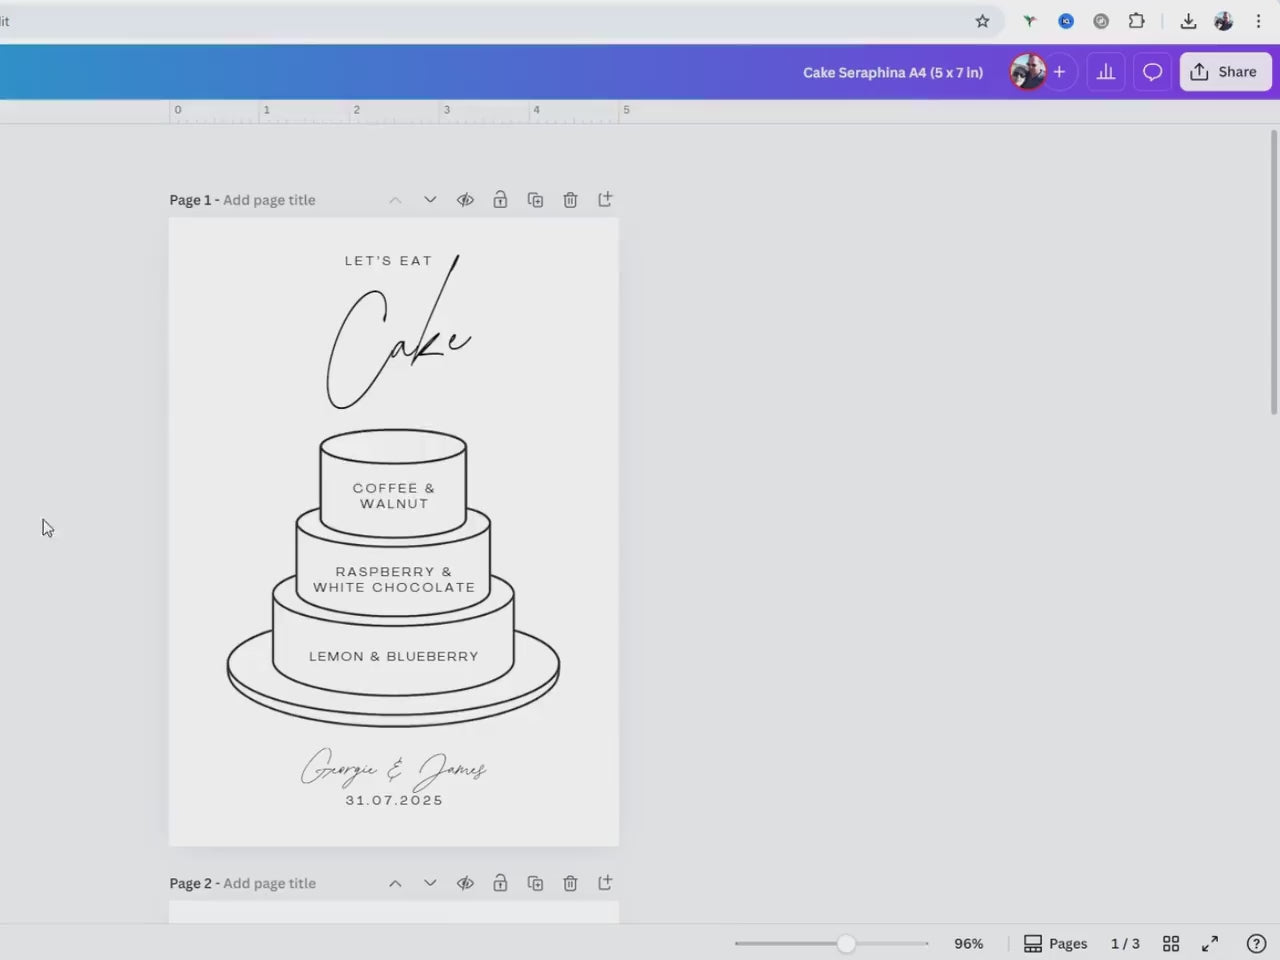Select the LEMON & BLUEBERRY text
The height and width of the screenshot is (960, 1280).
[394, 657]
